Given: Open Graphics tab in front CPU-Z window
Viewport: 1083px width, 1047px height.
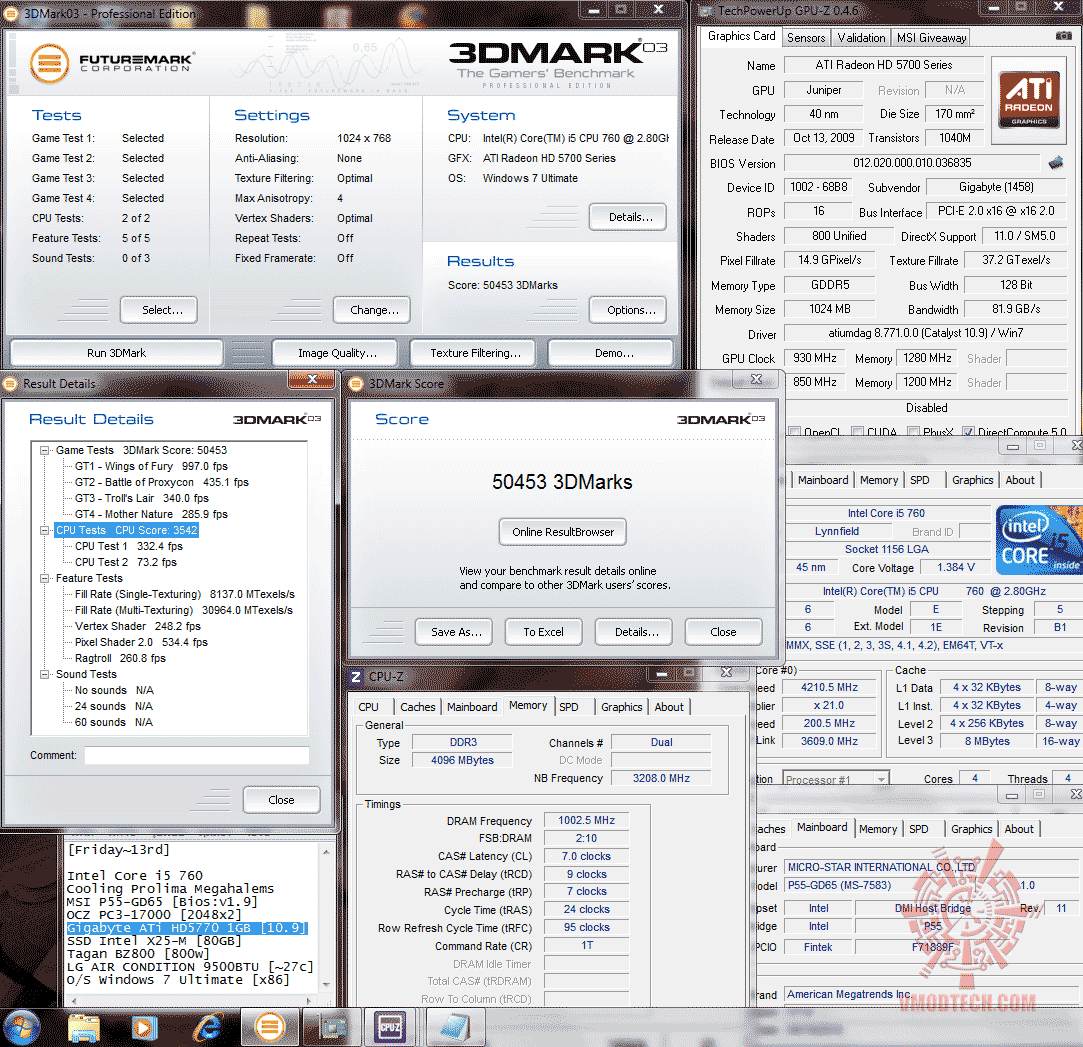Looking at the screenshot, I should pyautogui.click(x=622, y=707).
